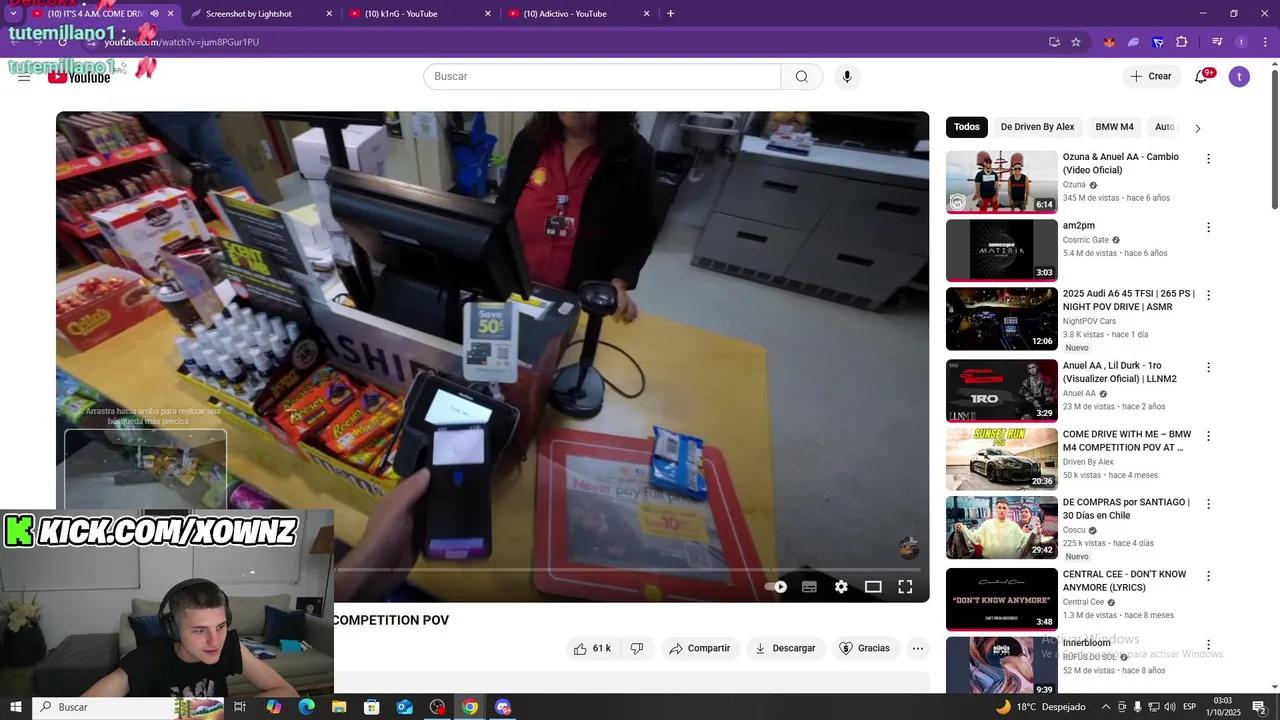Toggle autoplay switch in the player

pyautogui.click(x=776, y=587)
